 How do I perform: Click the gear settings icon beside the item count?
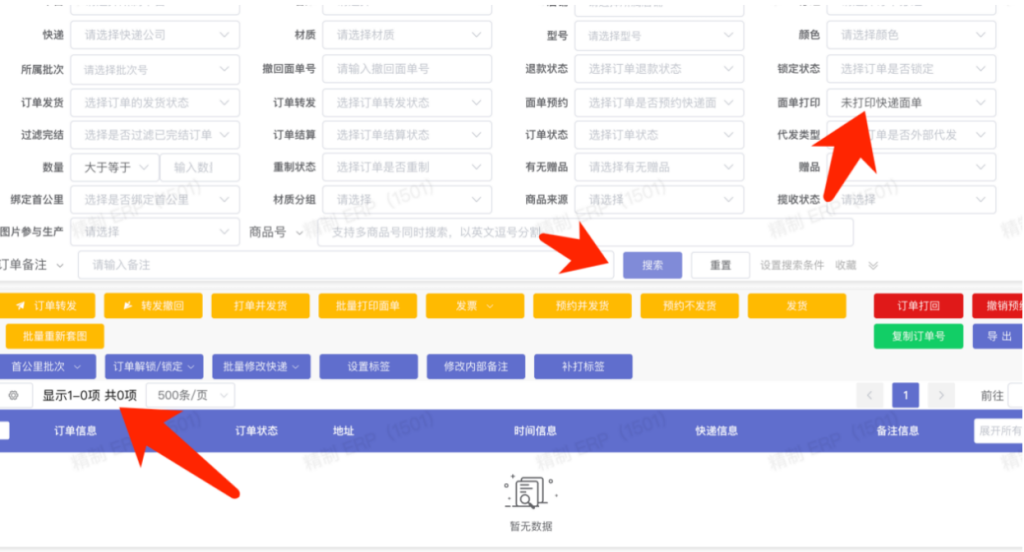pyautogui.click(x=14, y=396)
